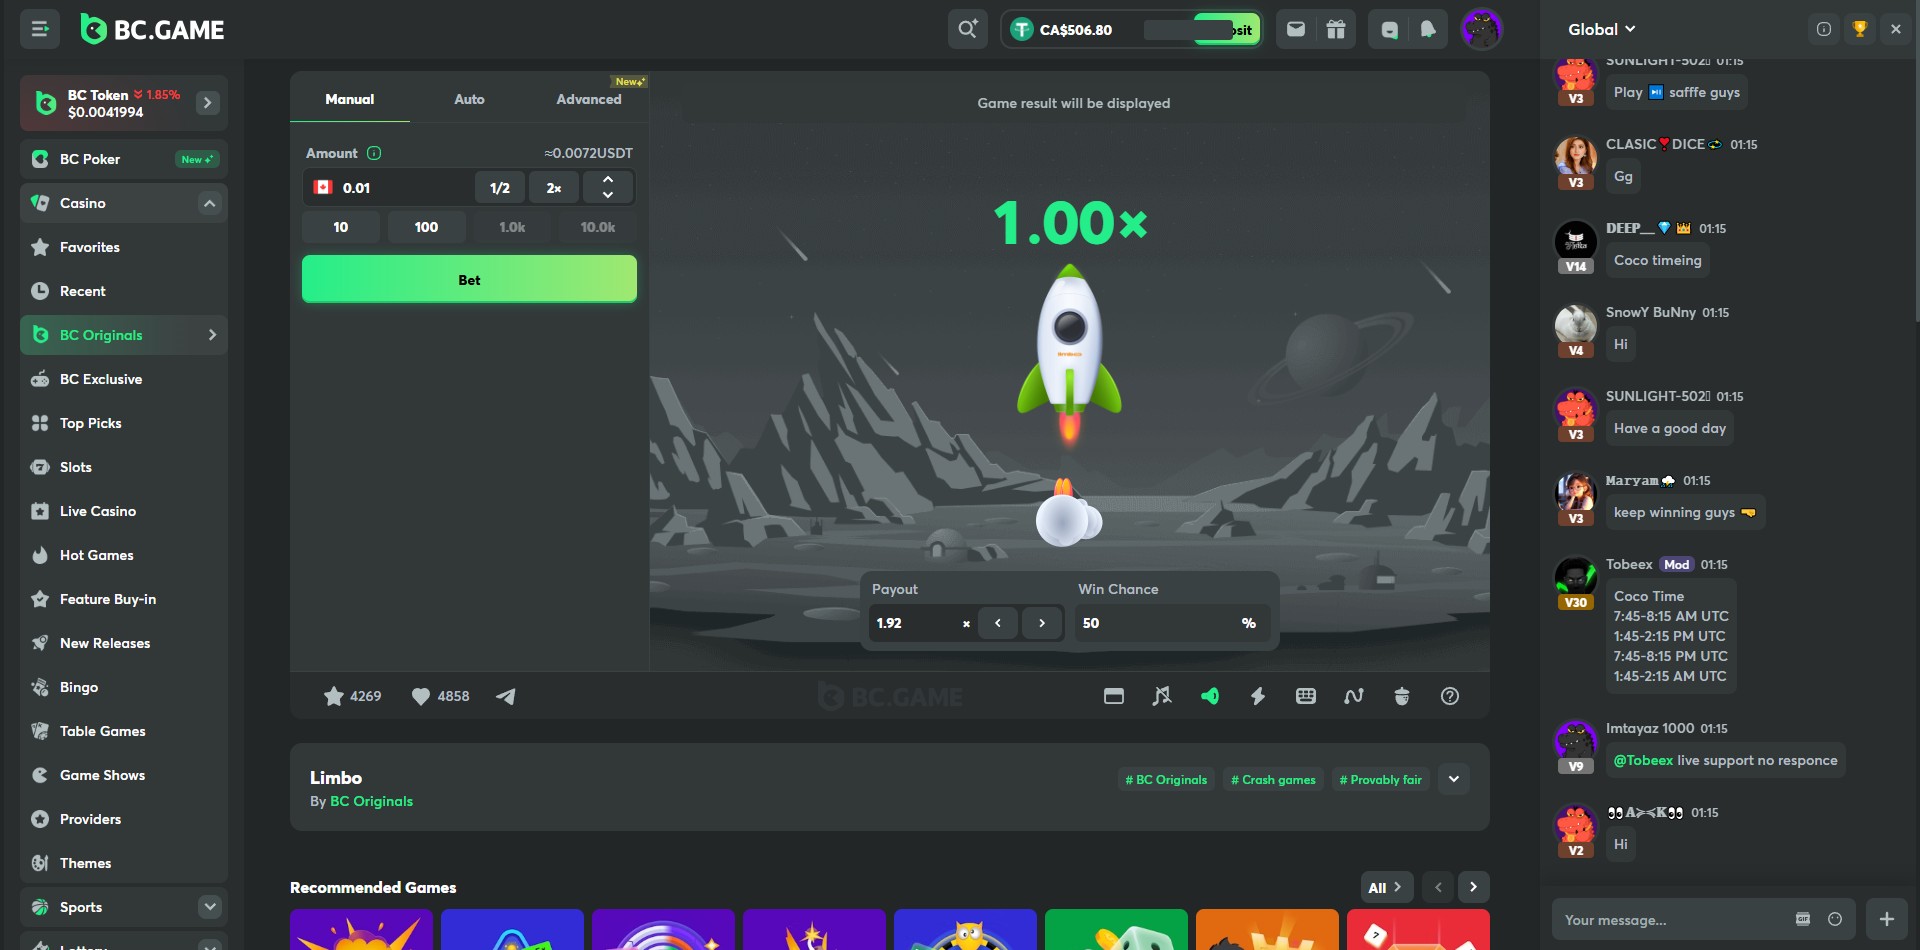
Task: Open Slots in the sidebar
Action: click(x=124, y=467)
